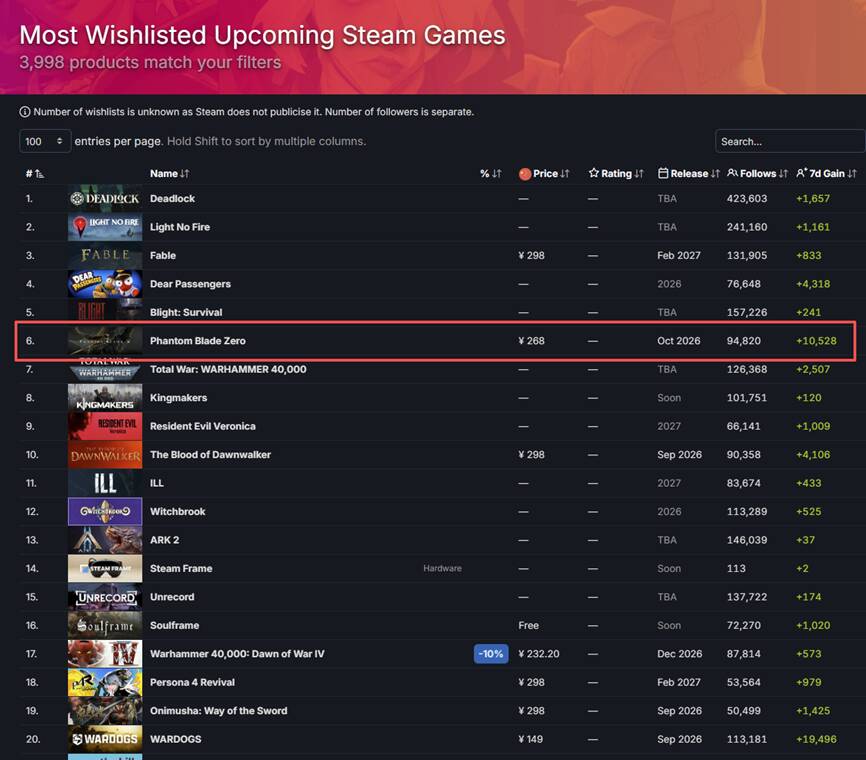Open the Witchbrook game thumbnail
This screenshot has height=760, width=866.
tap(105, 511)
